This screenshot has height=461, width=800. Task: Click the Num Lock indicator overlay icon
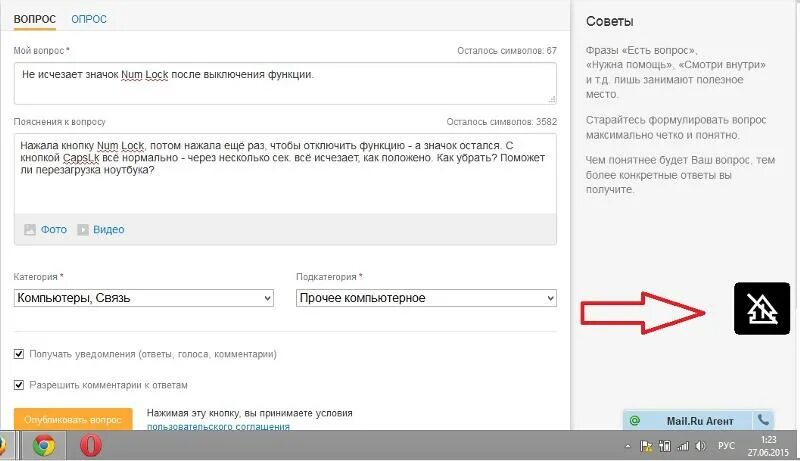(x=762, y=309)
